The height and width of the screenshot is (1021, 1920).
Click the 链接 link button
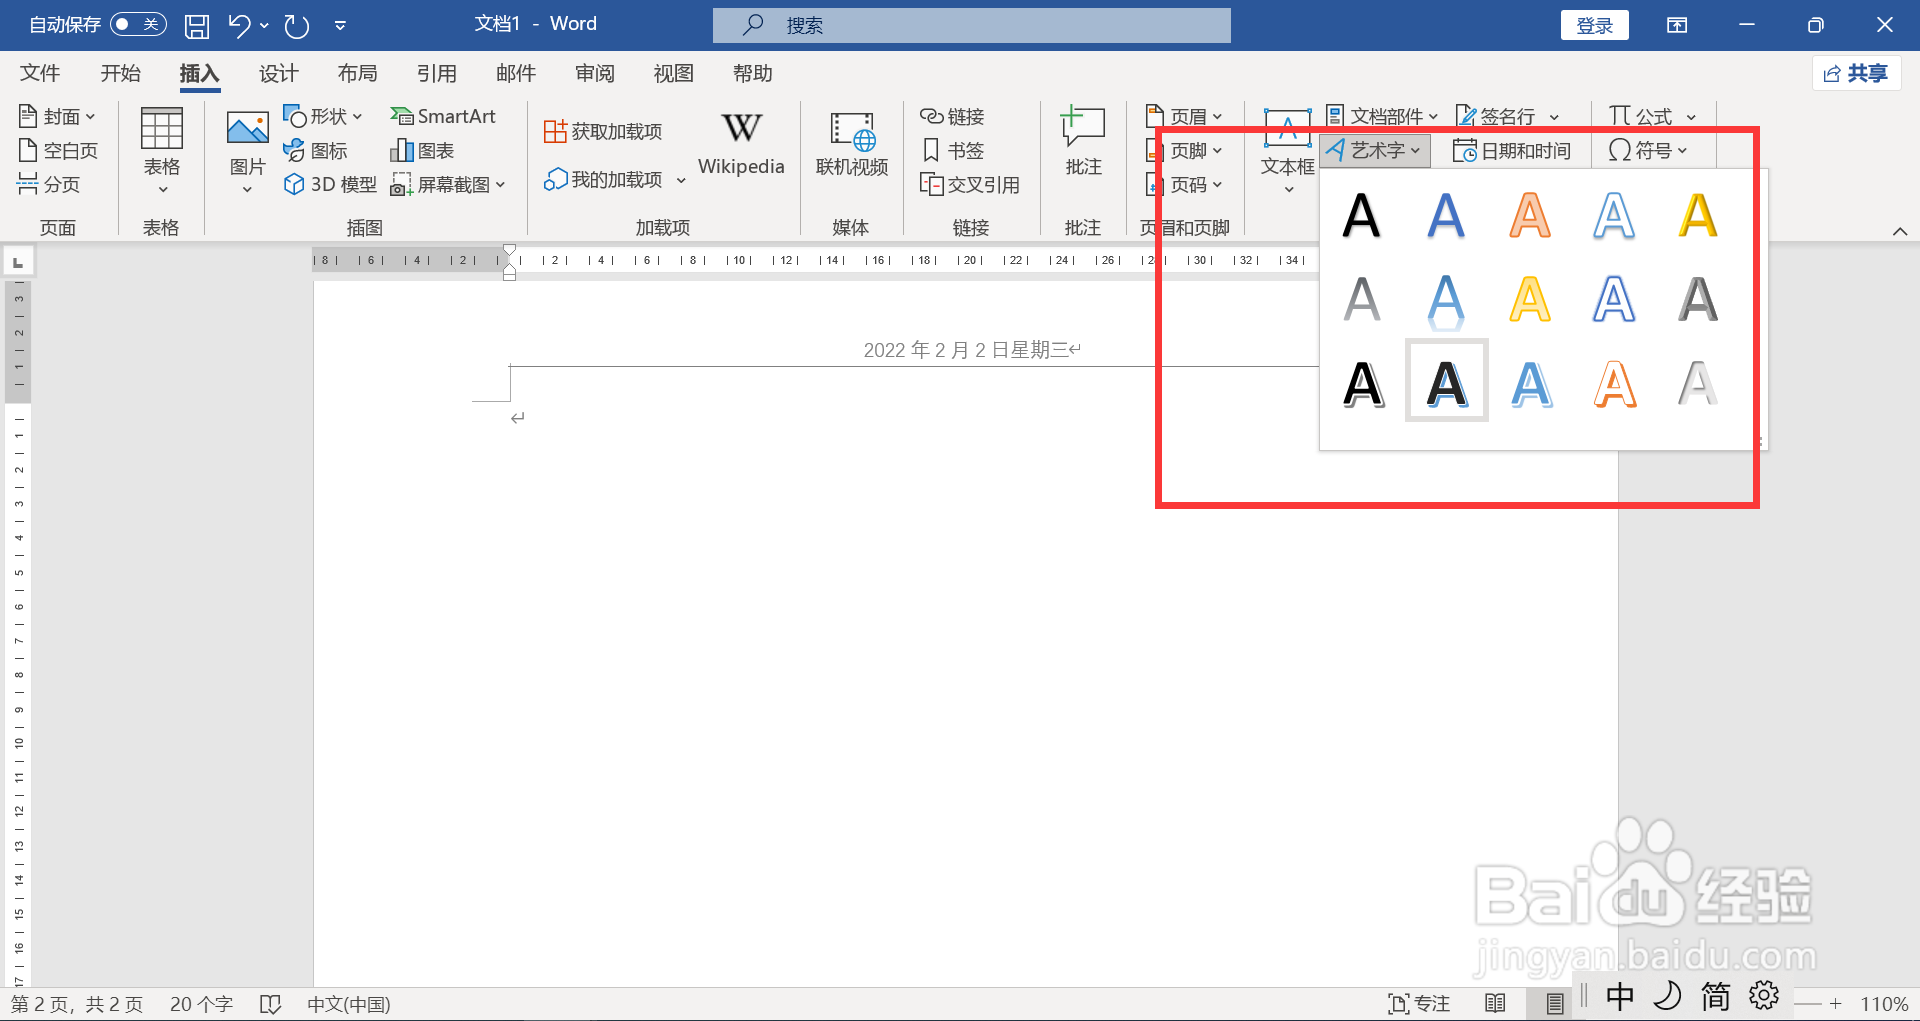click(952, 116)
